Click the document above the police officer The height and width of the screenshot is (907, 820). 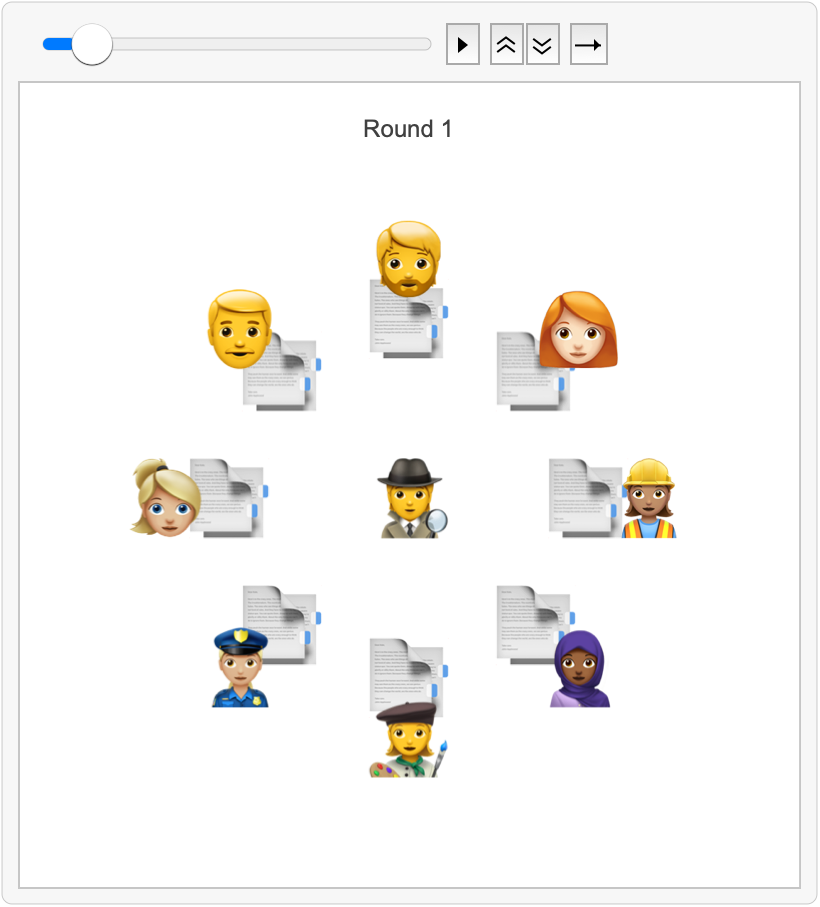(x=282, y=624)
